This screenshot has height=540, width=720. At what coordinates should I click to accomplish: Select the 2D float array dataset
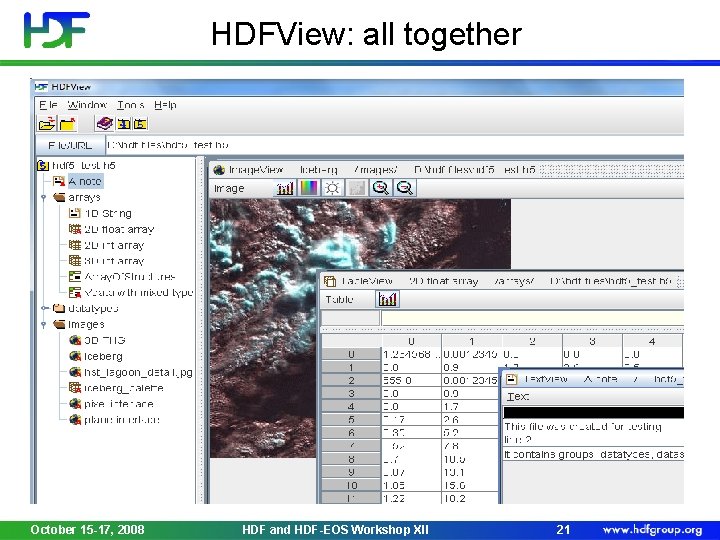click(x=119, y=229)
